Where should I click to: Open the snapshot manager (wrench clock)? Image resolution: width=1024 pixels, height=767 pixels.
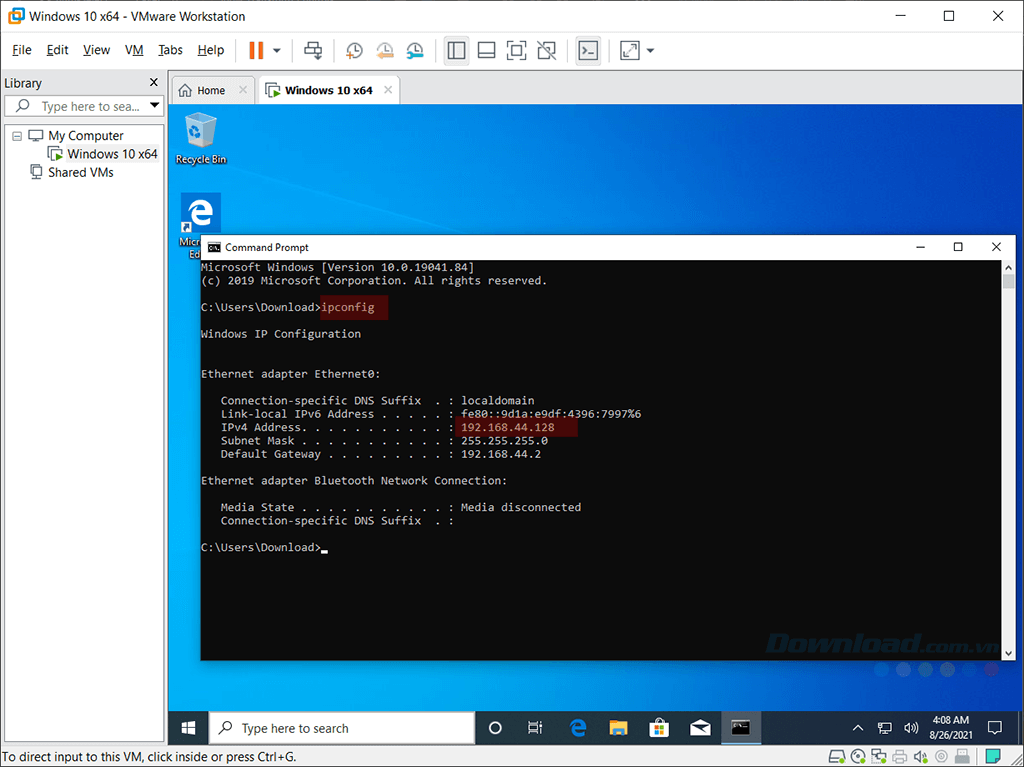[x=414, y=50]
